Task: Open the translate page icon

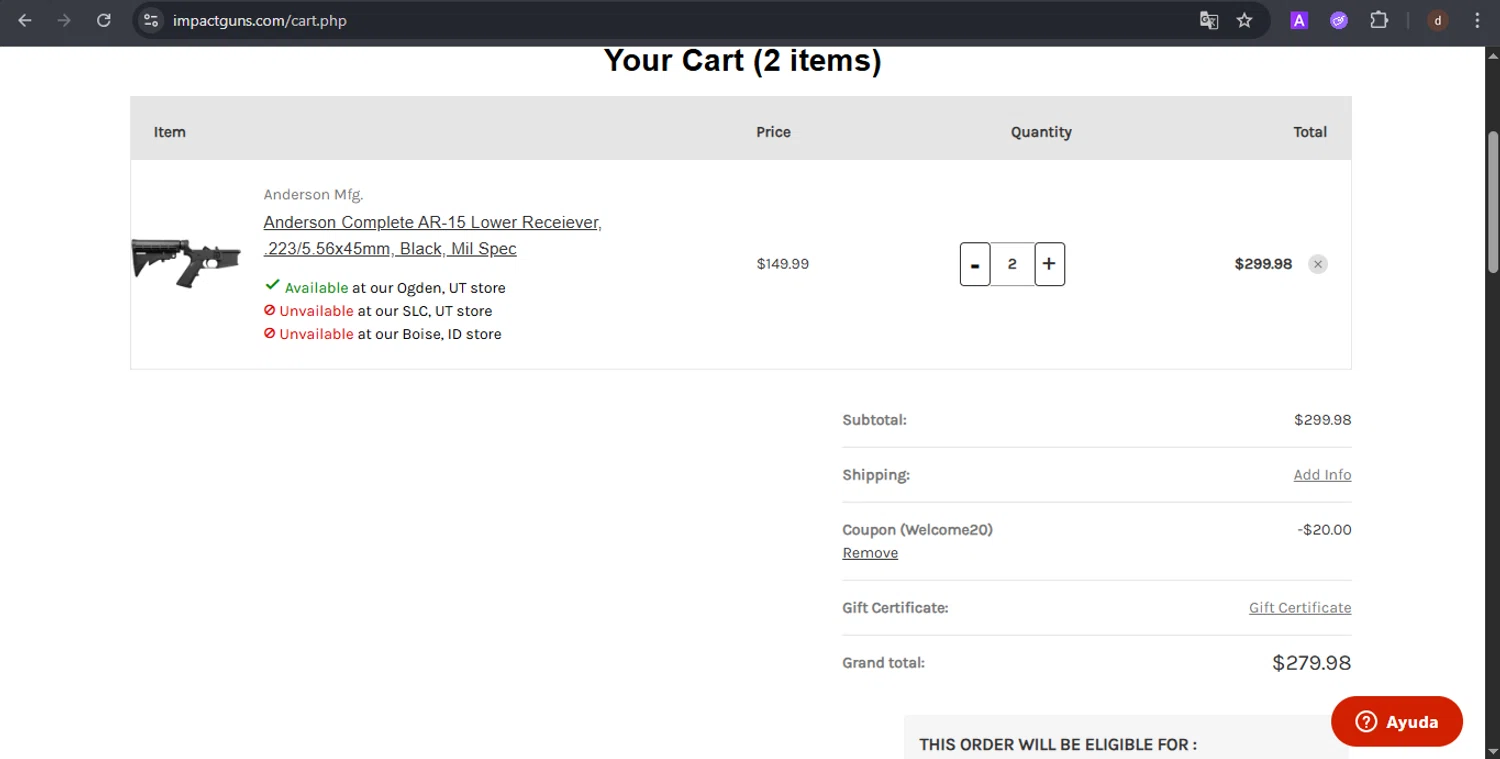Action: tap(1209, 20)
